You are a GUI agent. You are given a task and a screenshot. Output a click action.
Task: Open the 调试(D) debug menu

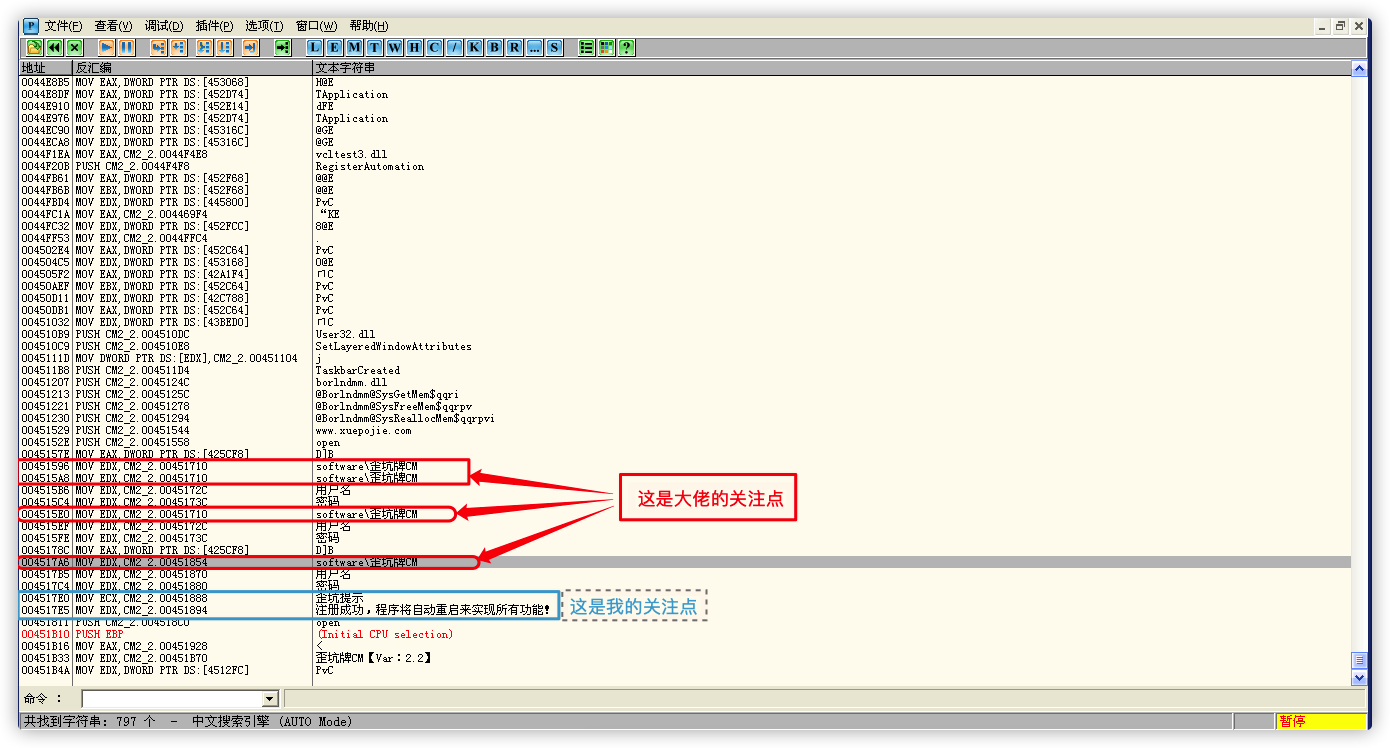pos(164,26)
